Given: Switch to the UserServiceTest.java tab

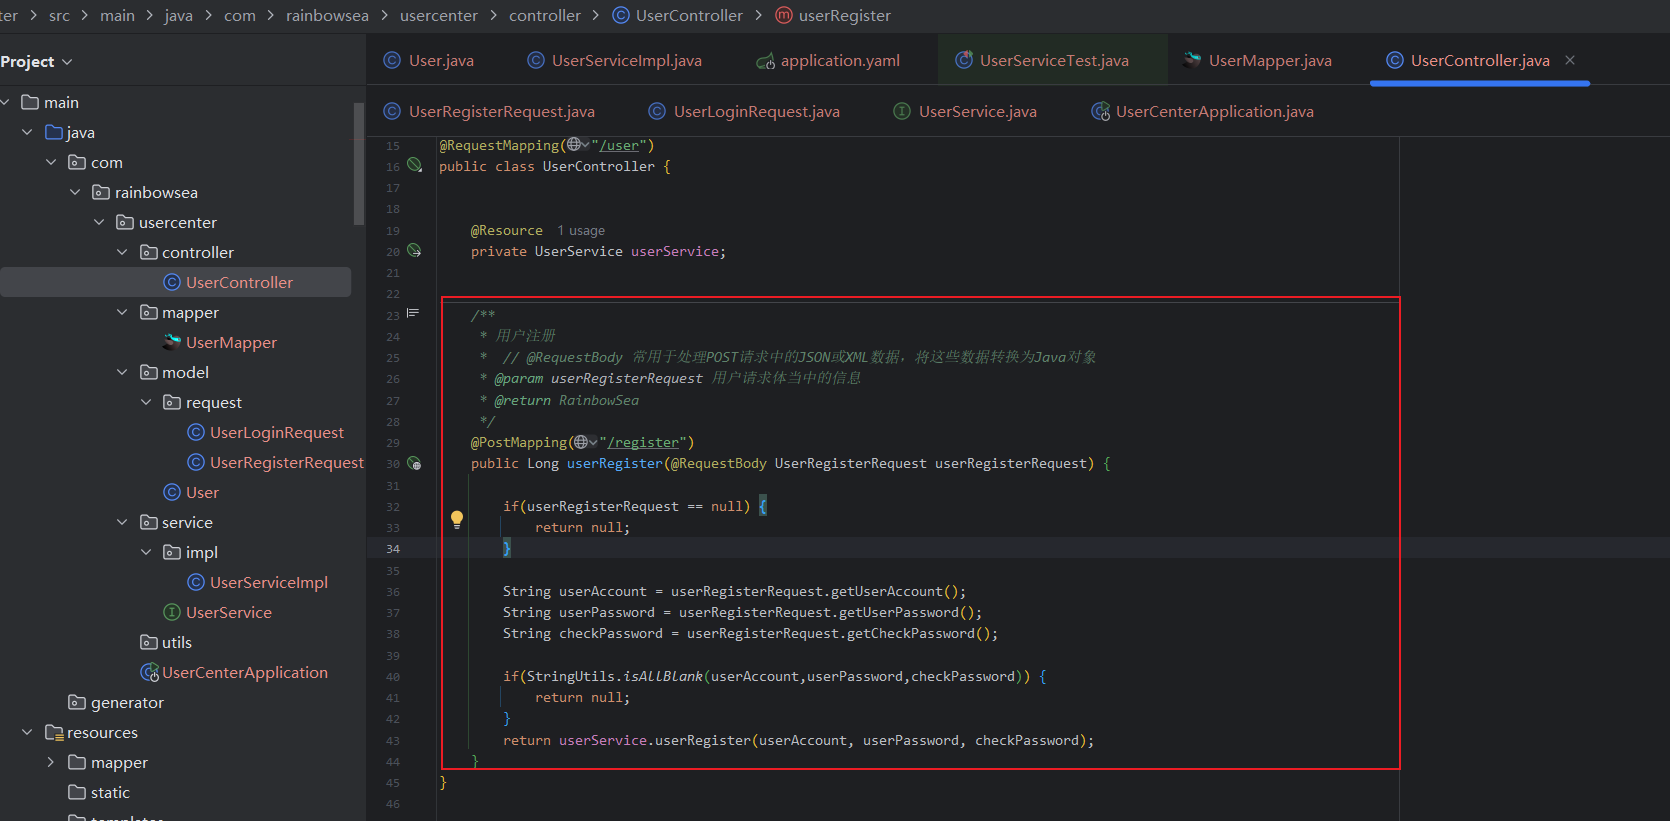Looking at the screenshot, I should 1053,61.
